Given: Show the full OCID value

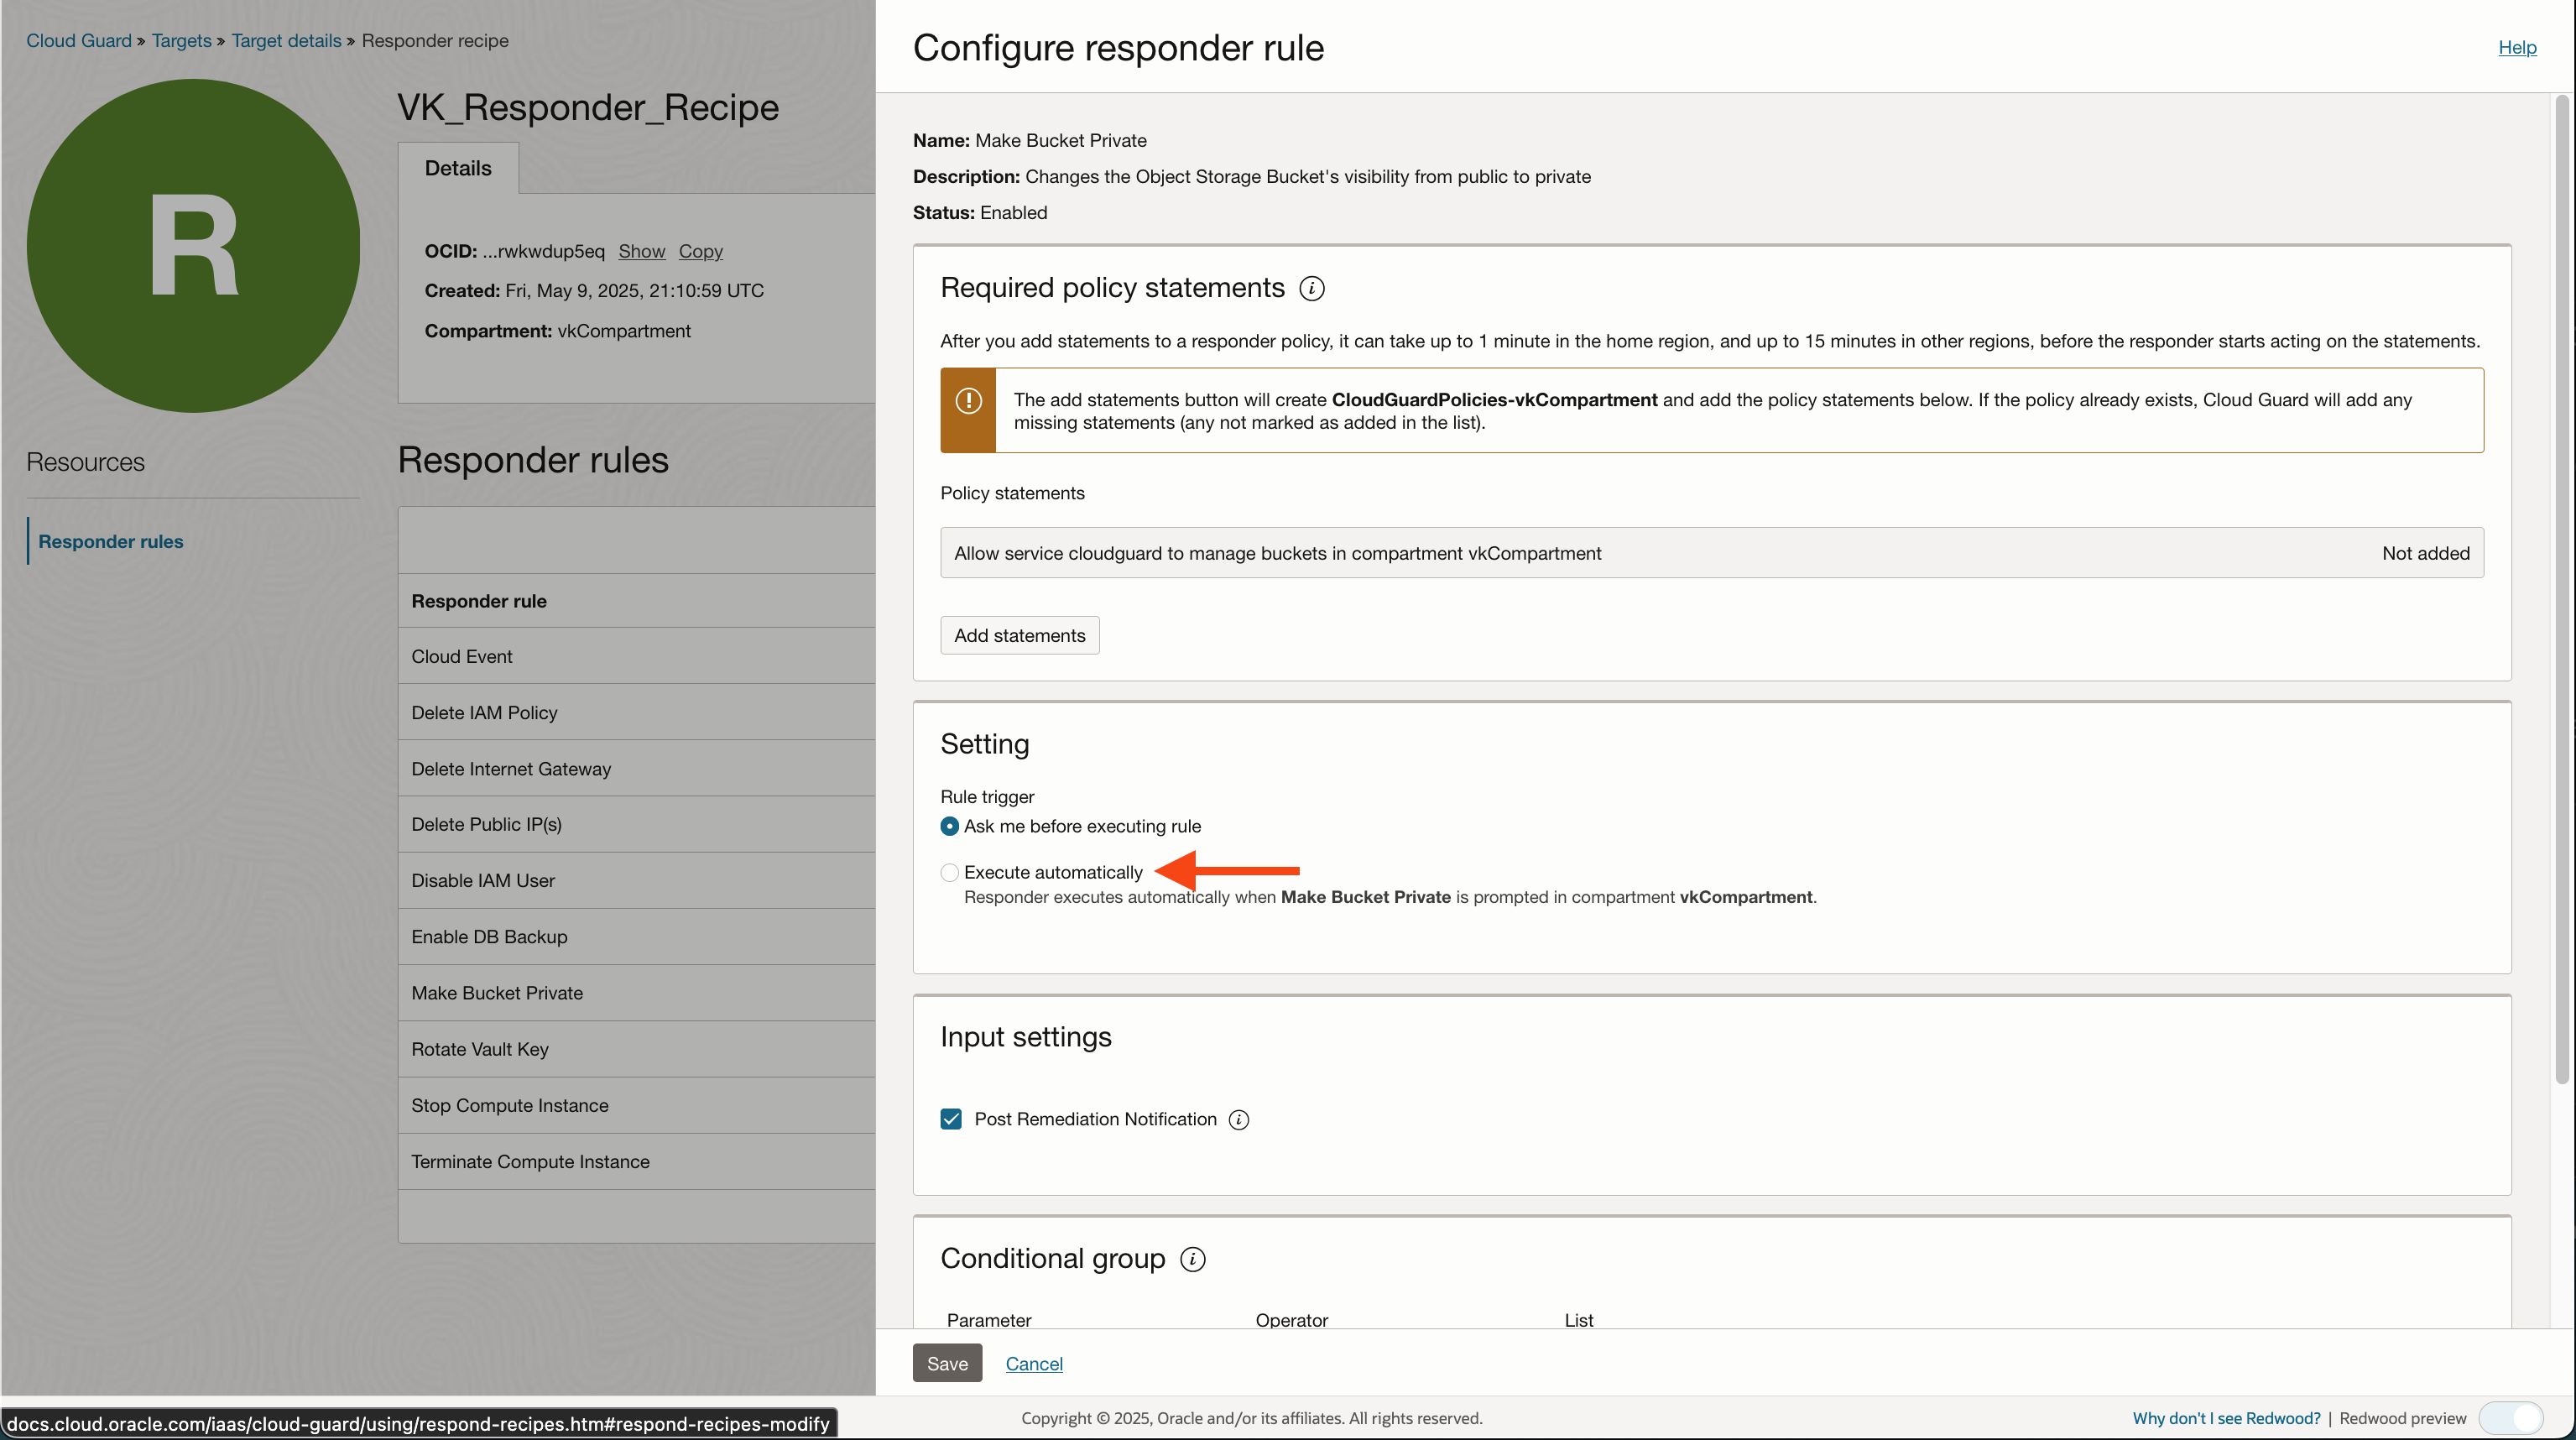Looking at the screenshot, I should pos(641,251).
